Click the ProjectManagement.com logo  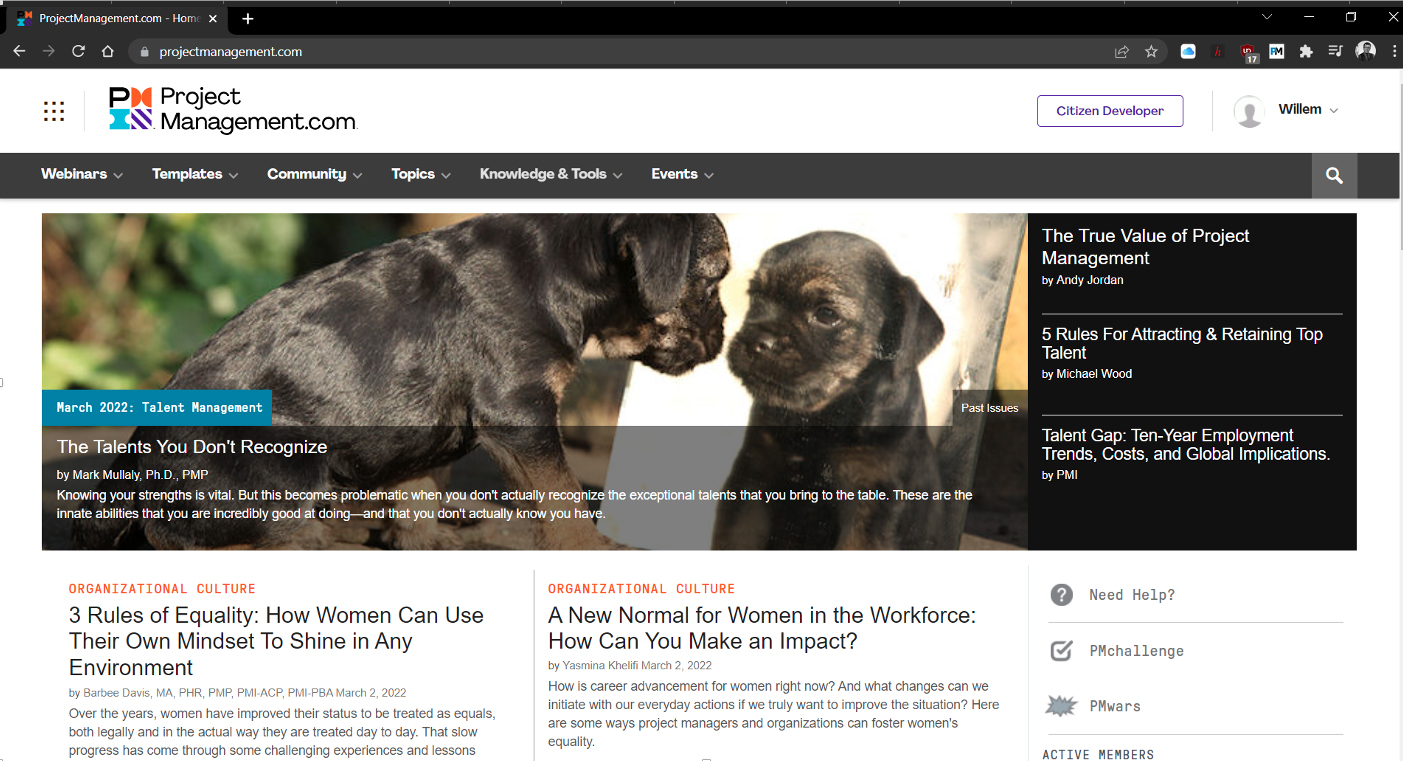(232, 110)
